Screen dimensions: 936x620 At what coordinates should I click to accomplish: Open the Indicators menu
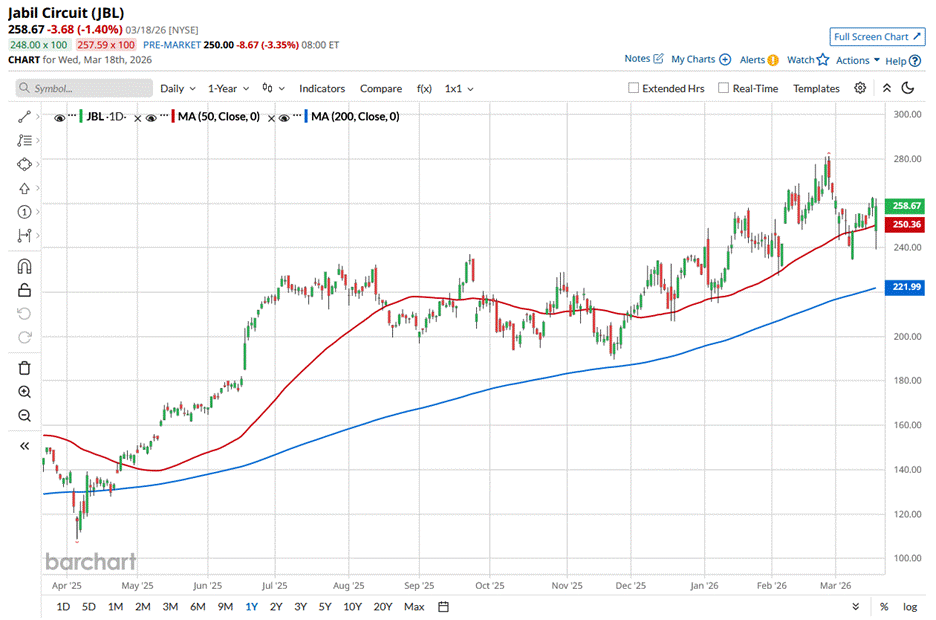point(322,88)
